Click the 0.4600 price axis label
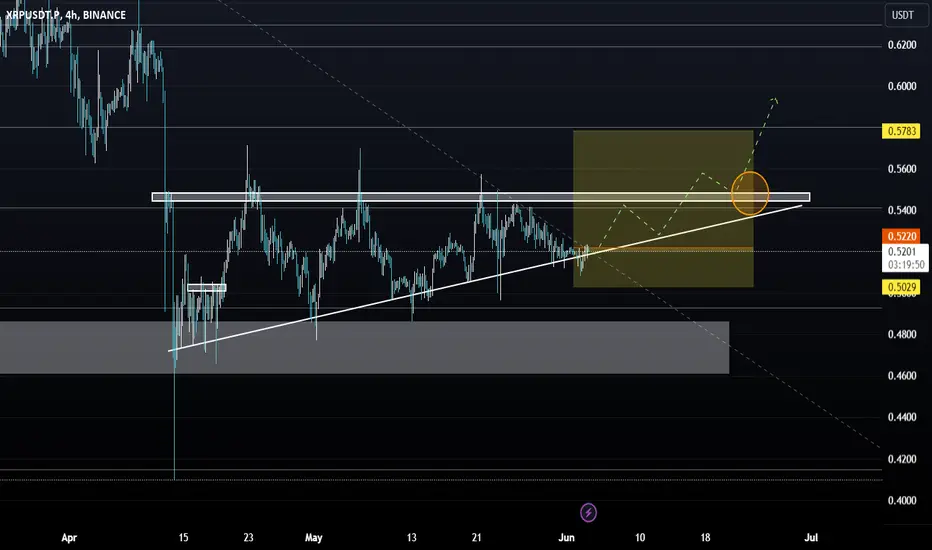 click(902, 376)
